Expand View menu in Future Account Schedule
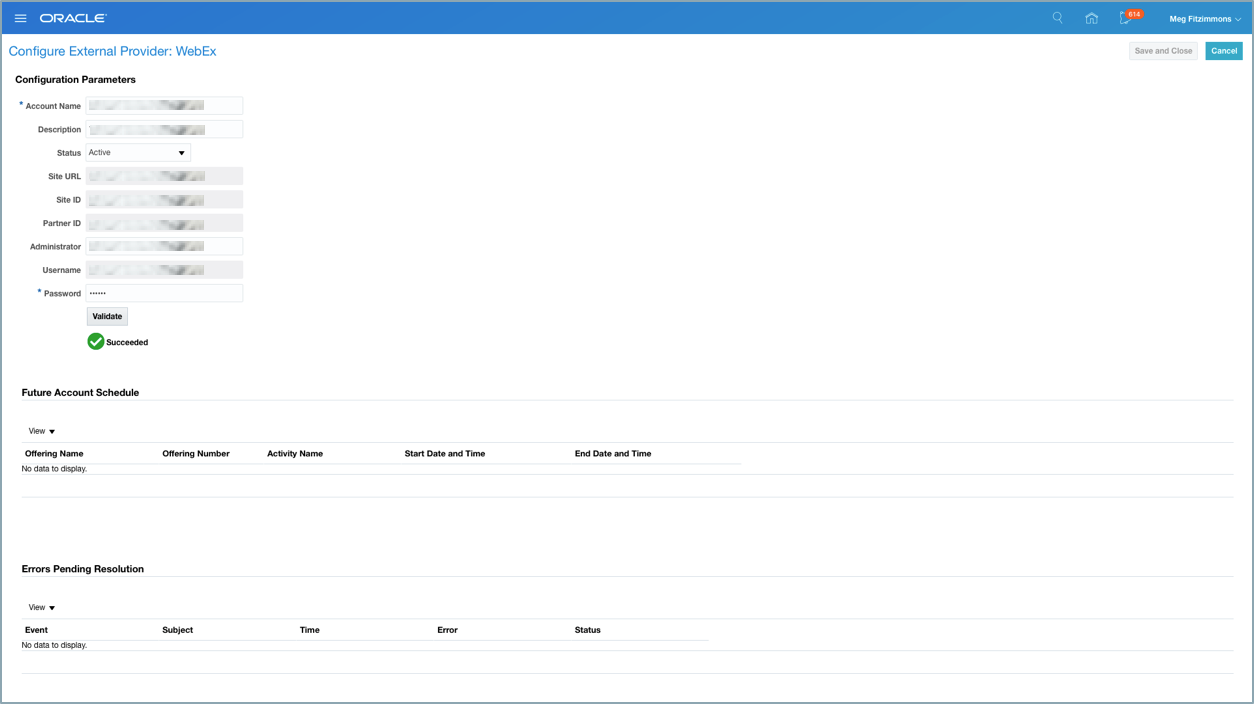1254x704 pixels. tap(42, 431)
